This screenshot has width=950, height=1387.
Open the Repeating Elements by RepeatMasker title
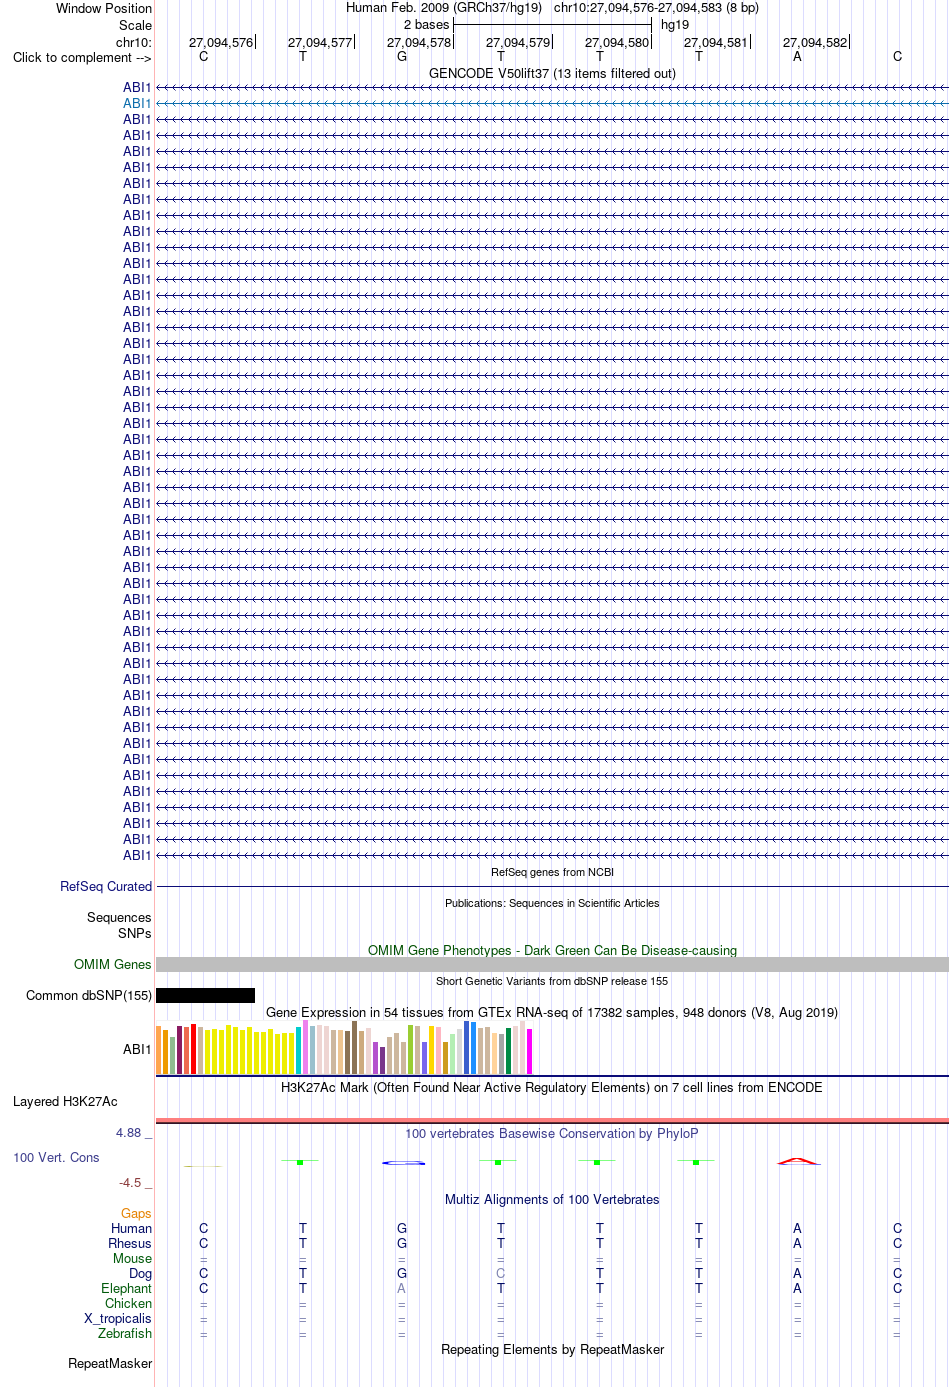pos(552,1349)
